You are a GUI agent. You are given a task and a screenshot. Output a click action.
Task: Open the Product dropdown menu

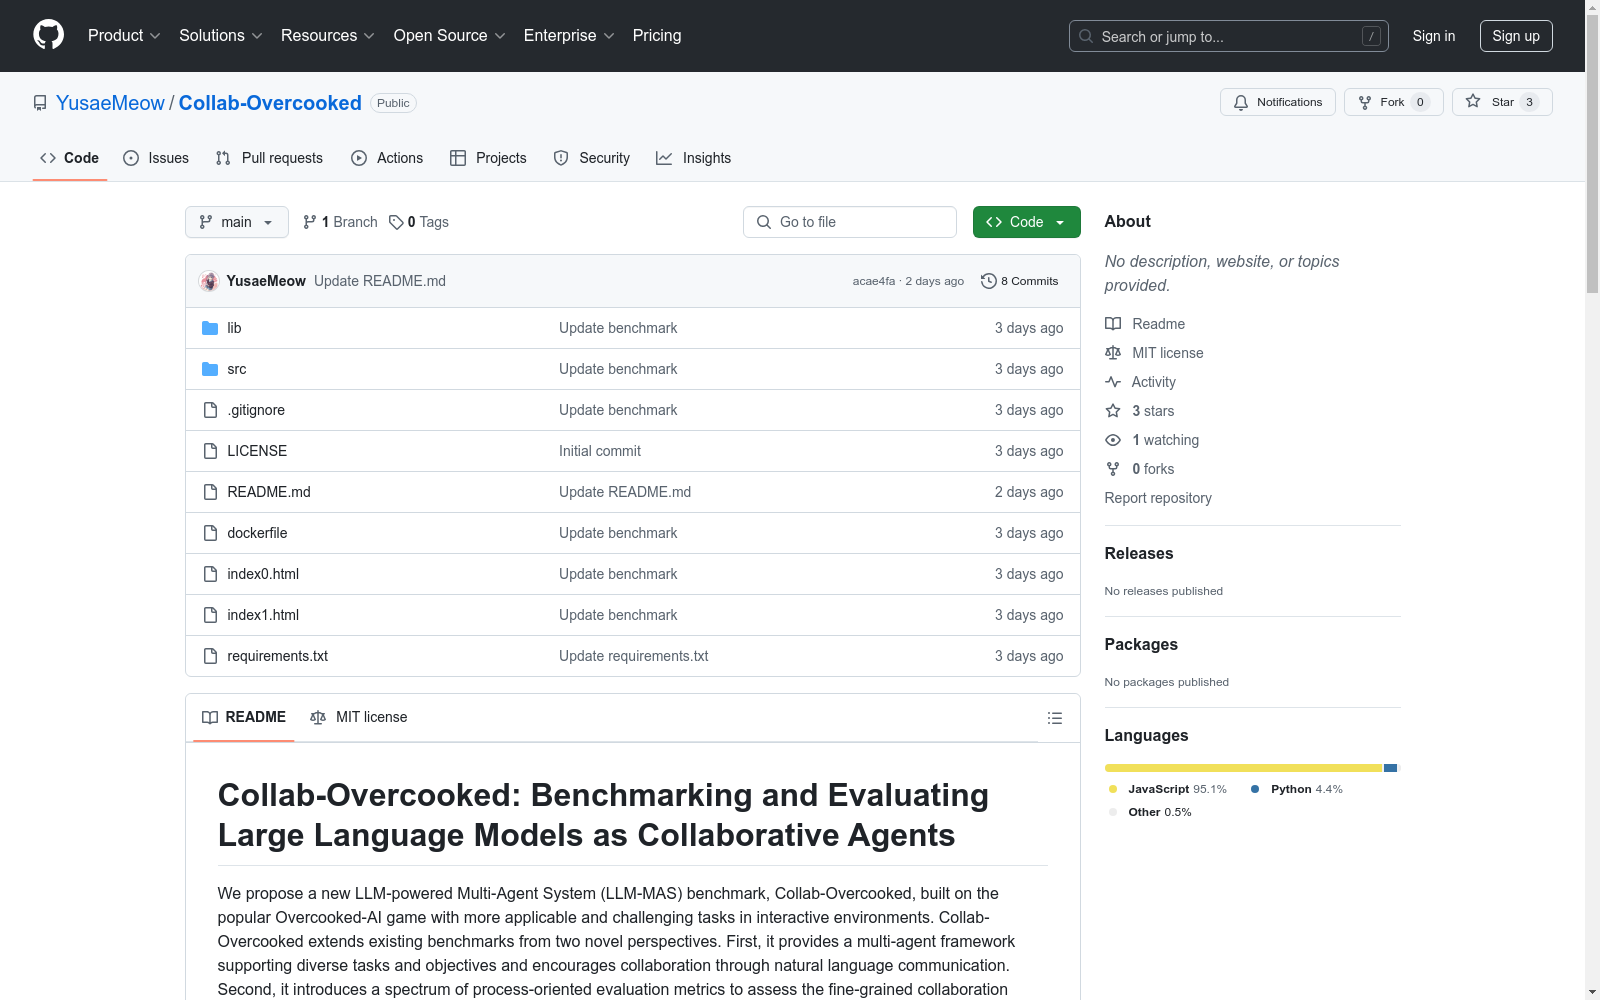pos(124,35)
